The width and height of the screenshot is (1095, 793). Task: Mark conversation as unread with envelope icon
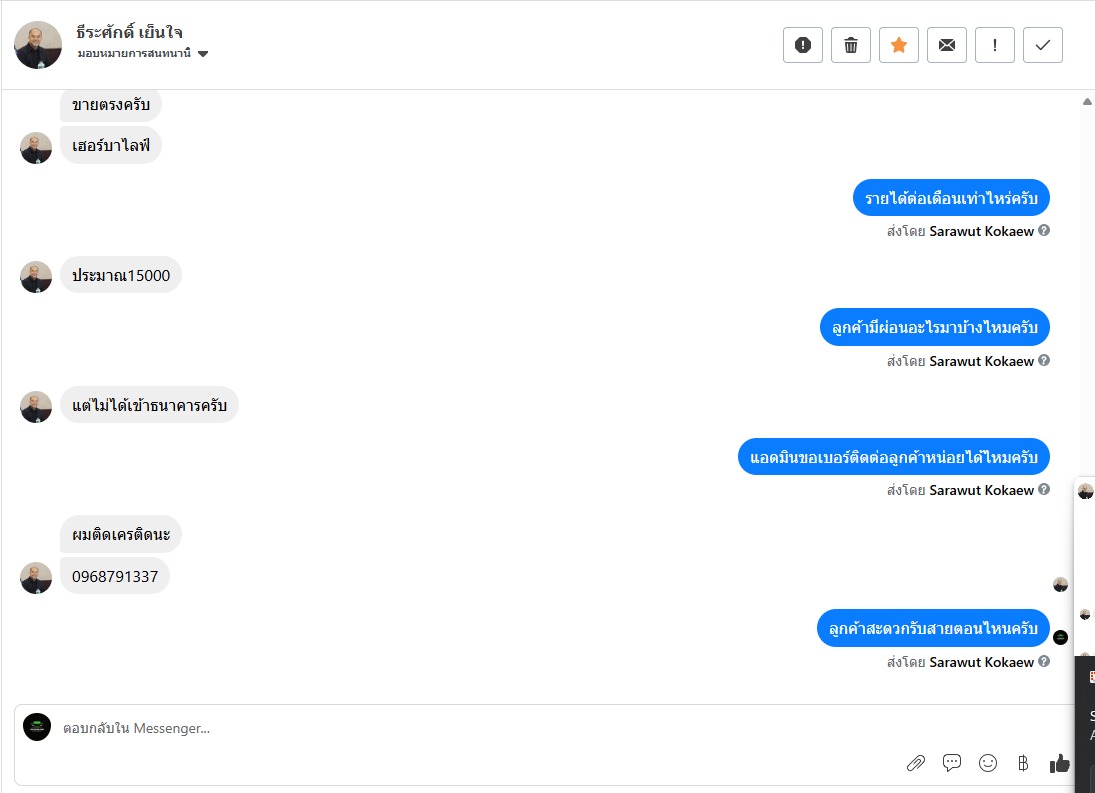click(x=946, y=45)
